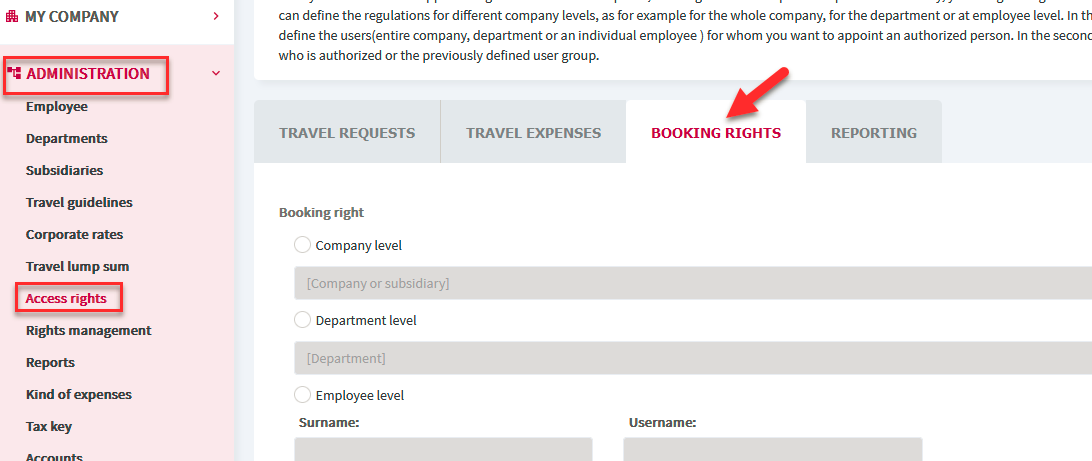
Task: Open the Department selection field
Action: tap(693, 359)
